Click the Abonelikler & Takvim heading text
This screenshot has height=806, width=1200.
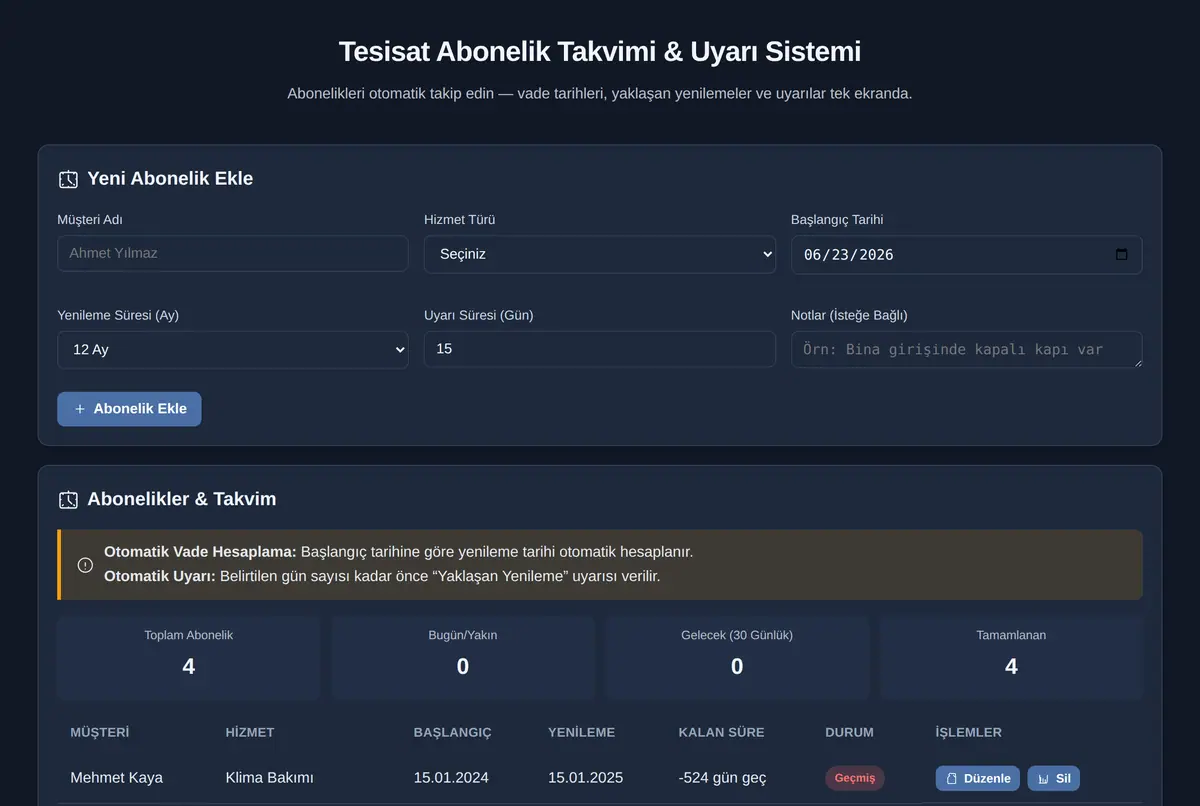(182, 499)
